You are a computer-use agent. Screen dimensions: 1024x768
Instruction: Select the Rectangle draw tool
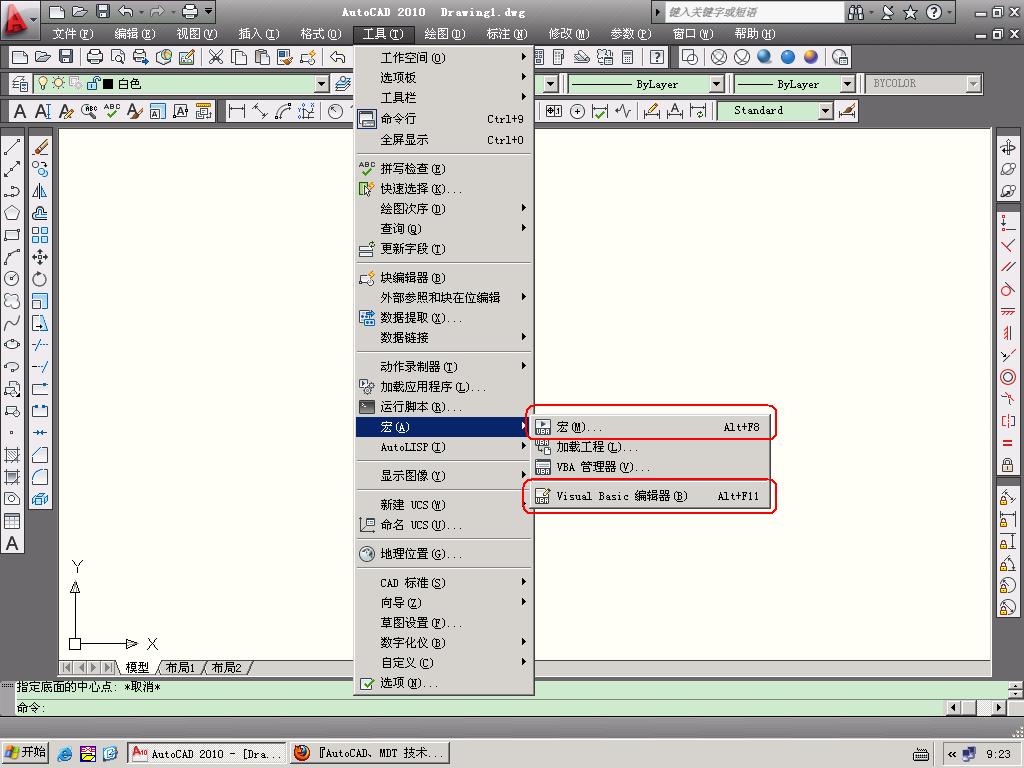[x=12, y=235]
